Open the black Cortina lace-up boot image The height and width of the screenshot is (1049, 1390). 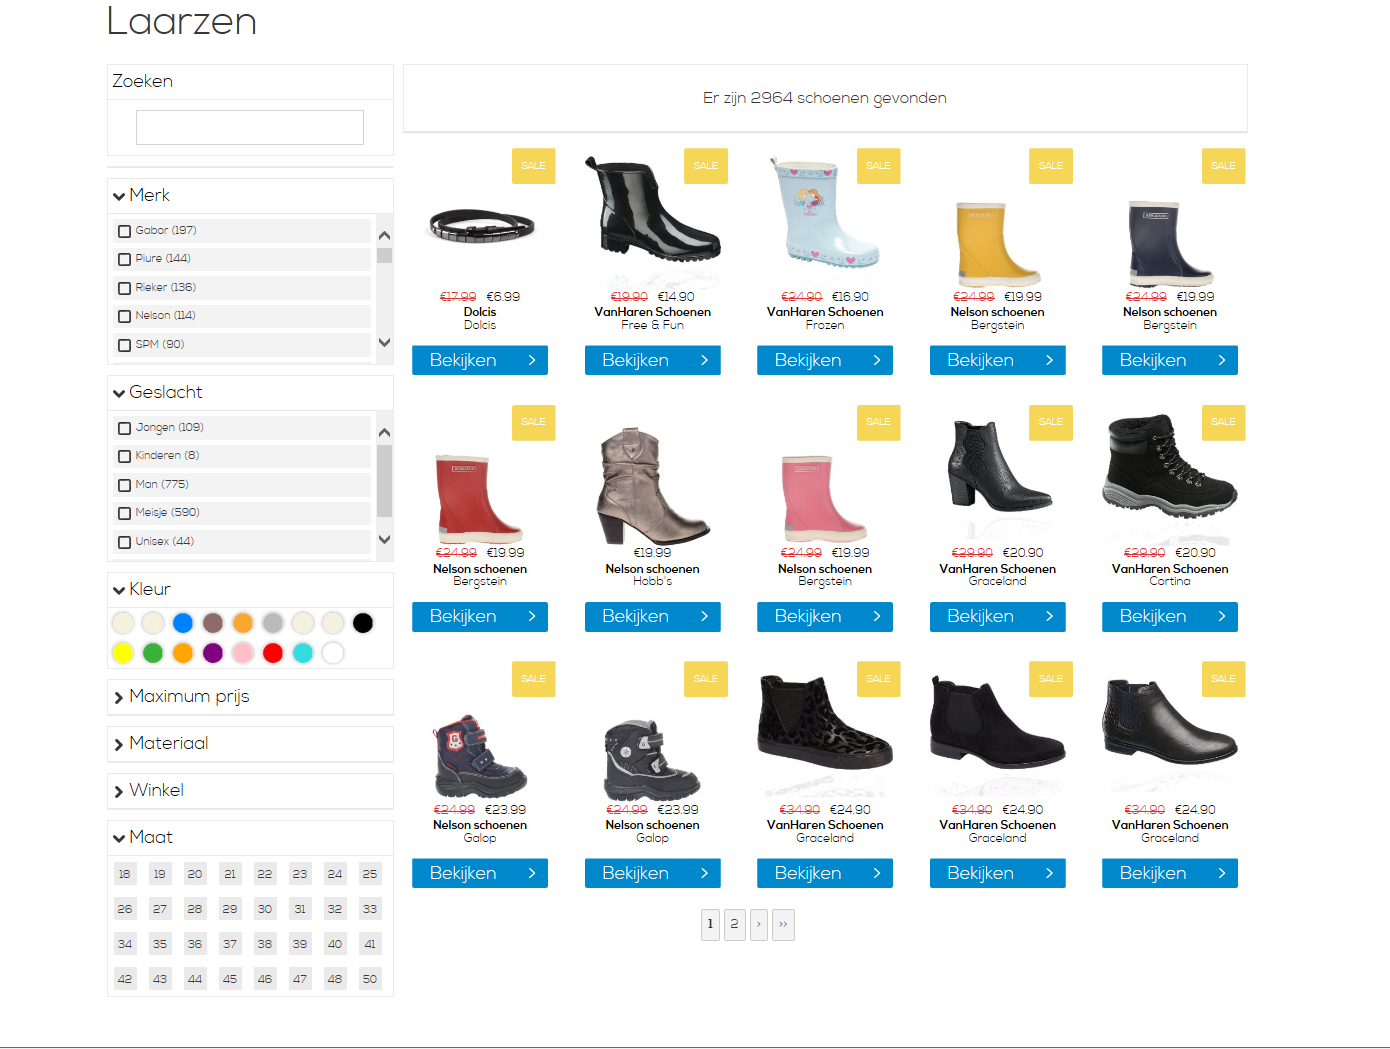(x=1170, y=465)
